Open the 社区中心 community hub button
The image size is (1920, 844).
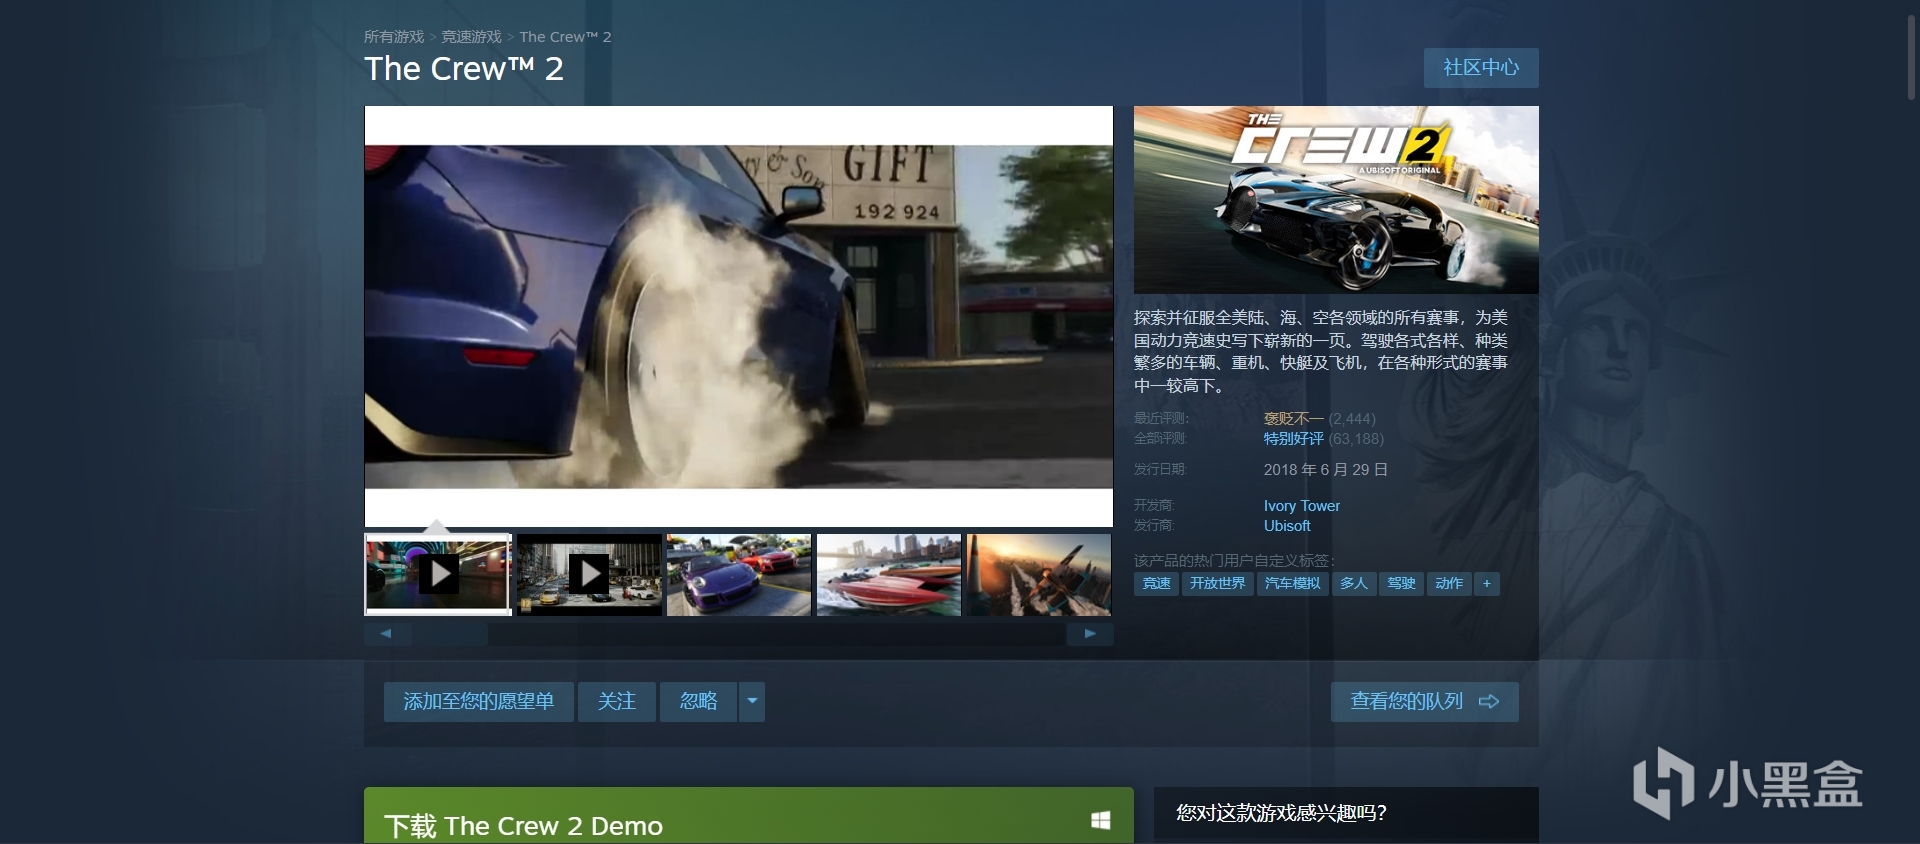[1481, 68]
